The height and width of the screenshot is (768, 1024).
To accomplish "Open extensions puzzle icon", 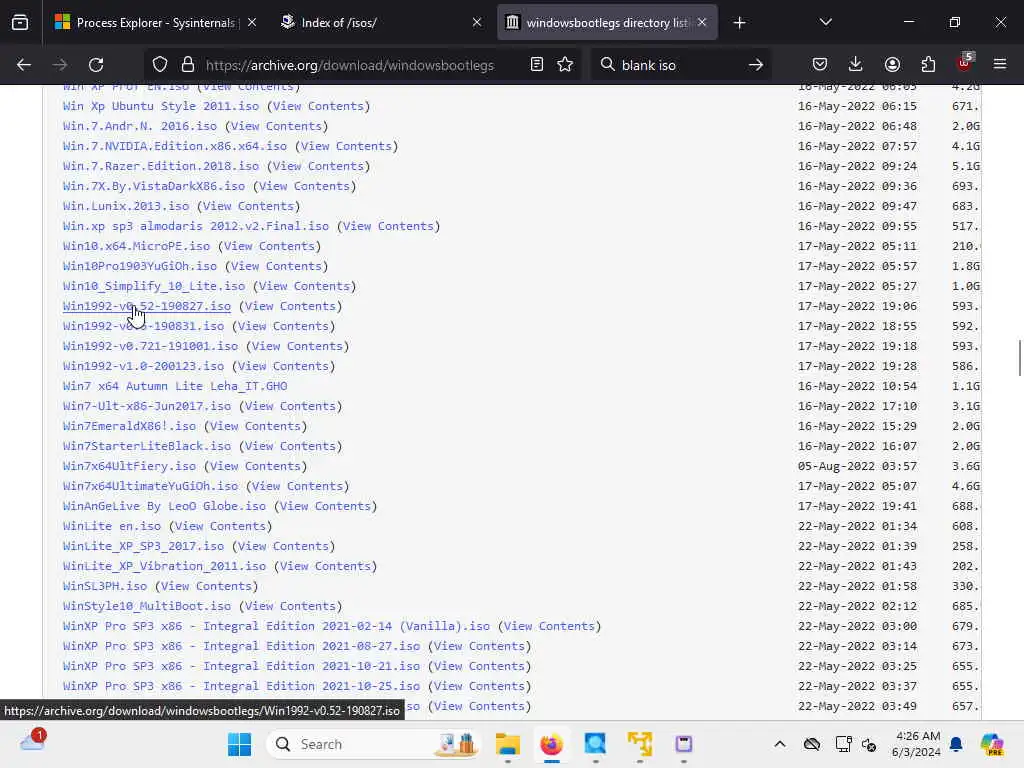I will (928, 65).
